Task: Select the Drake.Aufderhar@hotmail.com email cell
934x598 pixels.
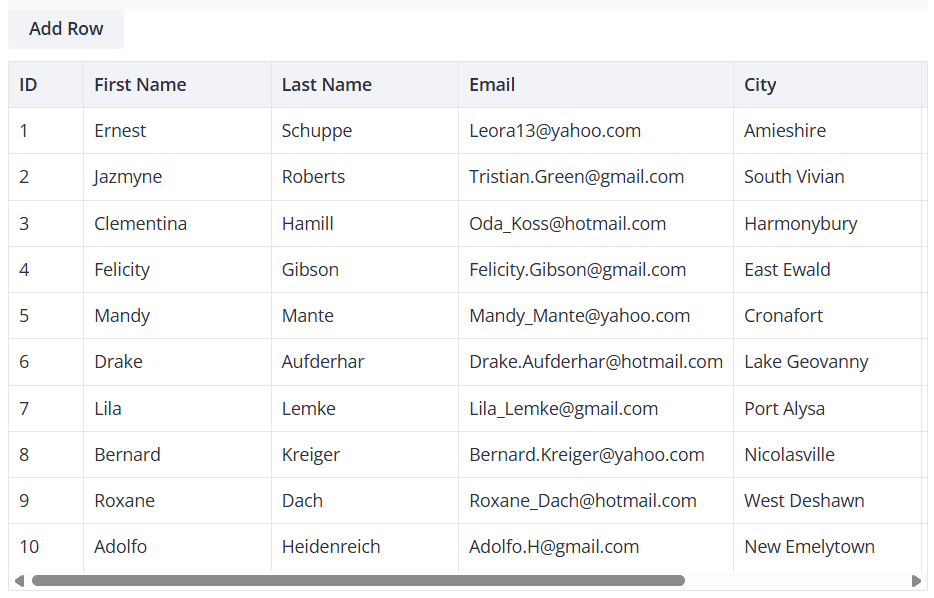Action: [595, 362]
